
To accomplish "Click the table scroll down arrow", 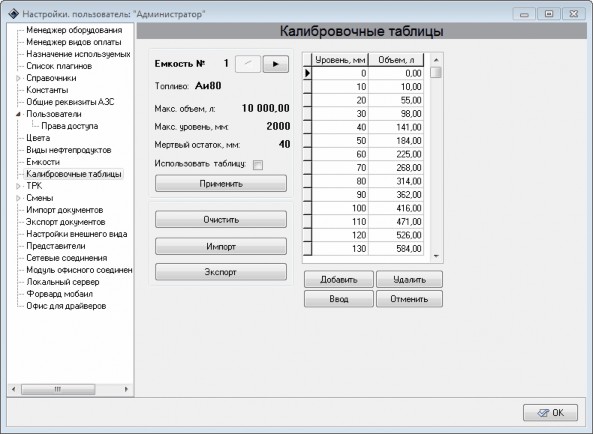I will (x=436, y=256).
